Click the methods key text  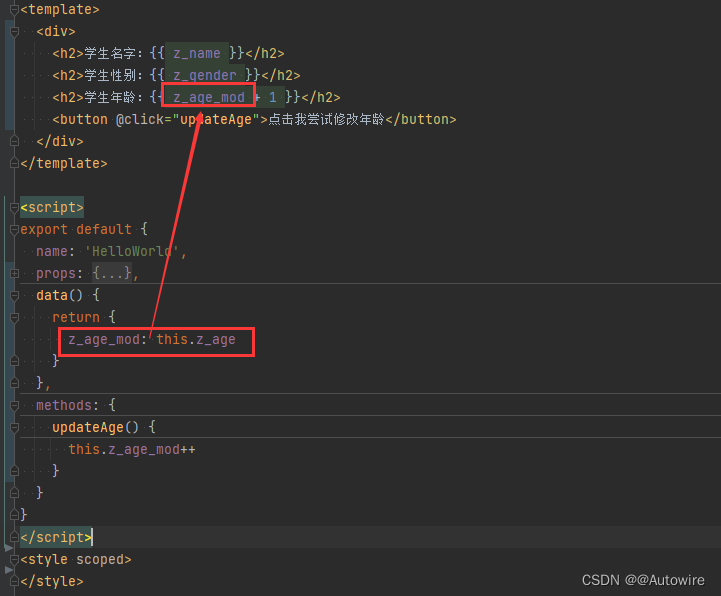click(x=63, y=405)
